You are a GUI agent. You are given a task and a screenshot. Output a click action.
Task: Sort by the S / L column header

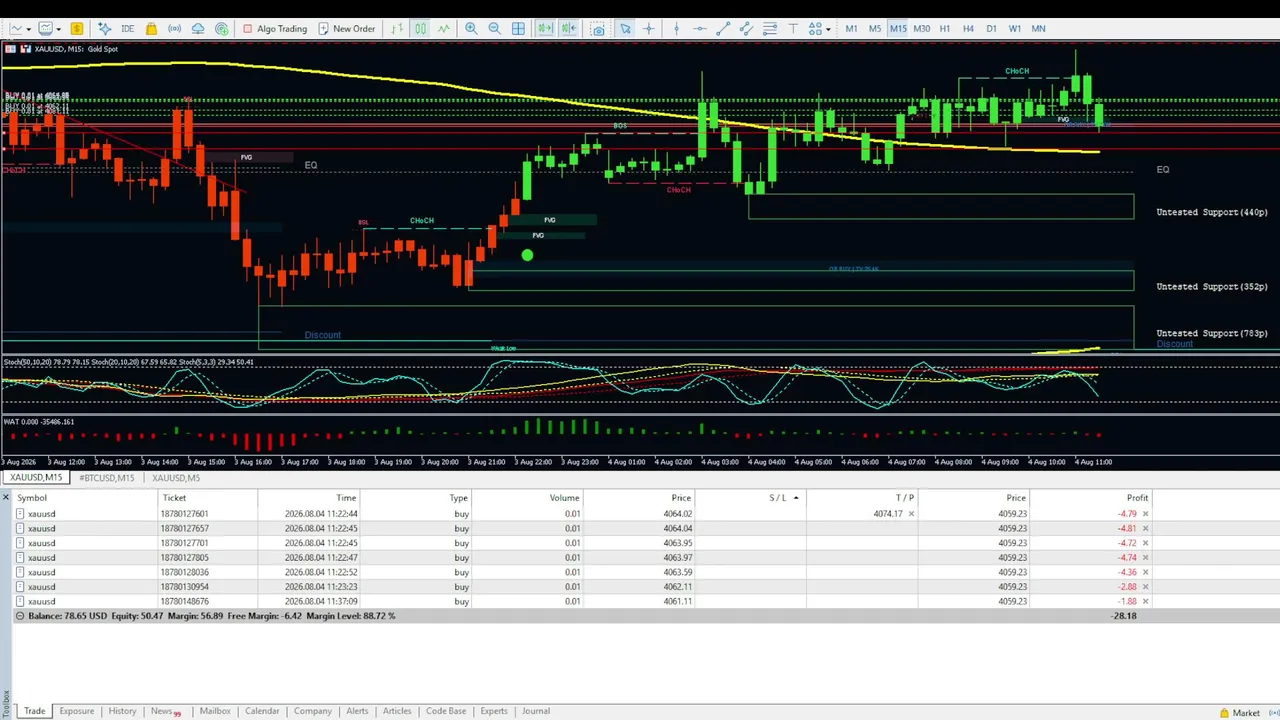[x=750, y=498]
